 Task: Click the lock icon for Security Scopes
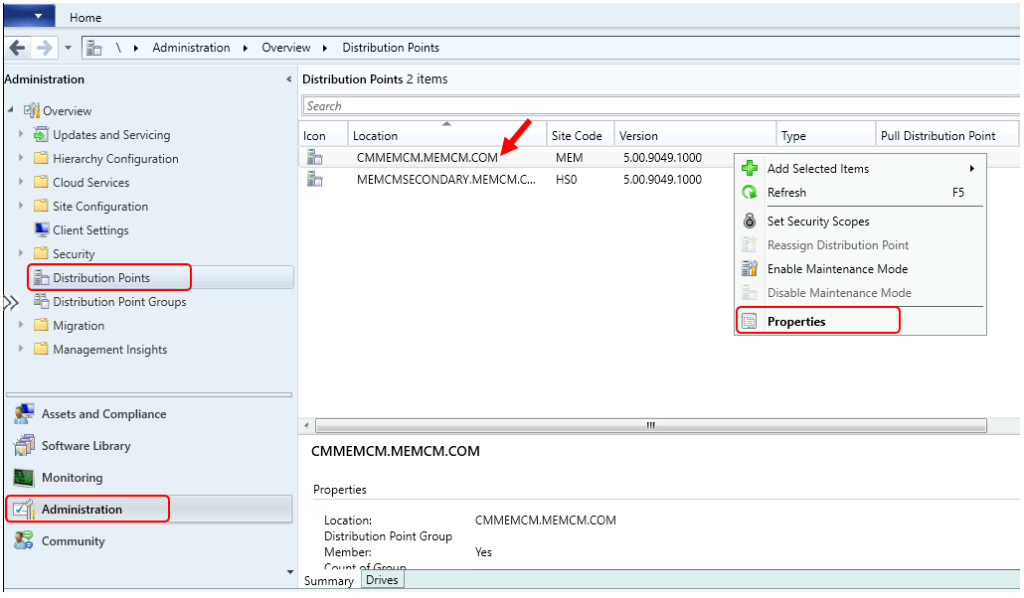click(750, 221)
